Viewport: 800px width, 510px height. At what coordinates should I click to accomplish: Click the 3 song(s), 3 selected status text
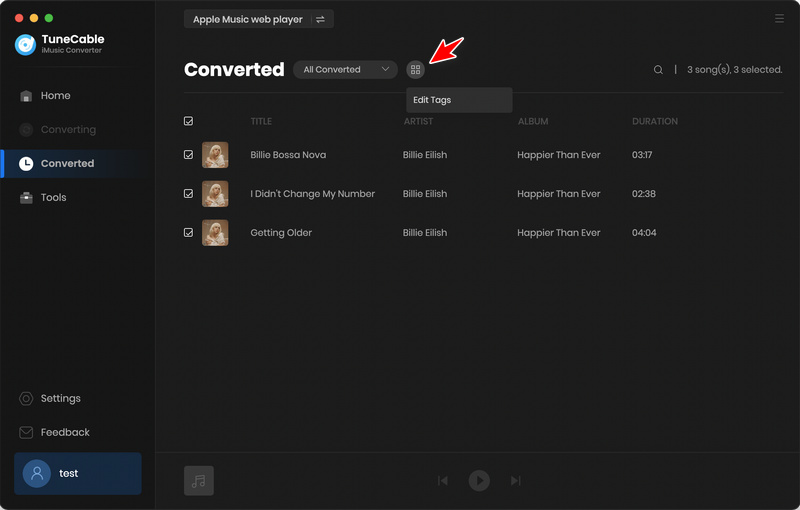[x=734, y=70]
